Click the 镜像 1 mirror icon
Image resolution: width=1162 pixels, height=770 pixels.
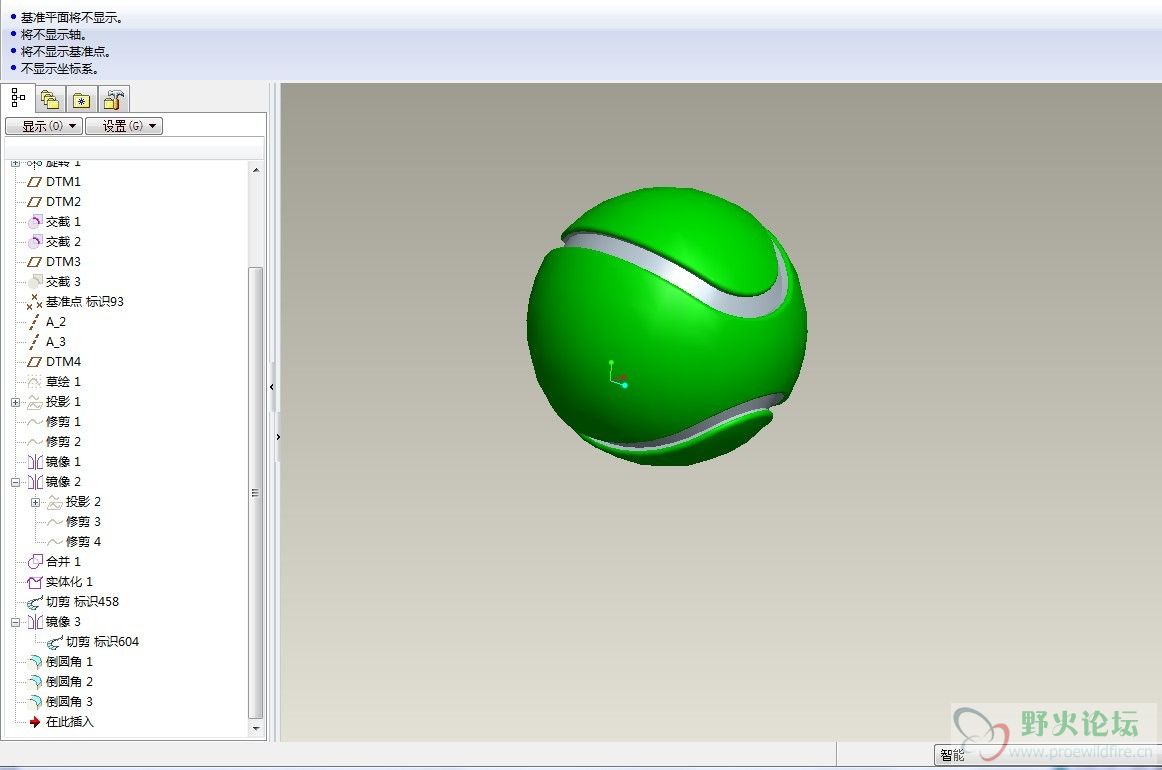click(x=35, y=462)
